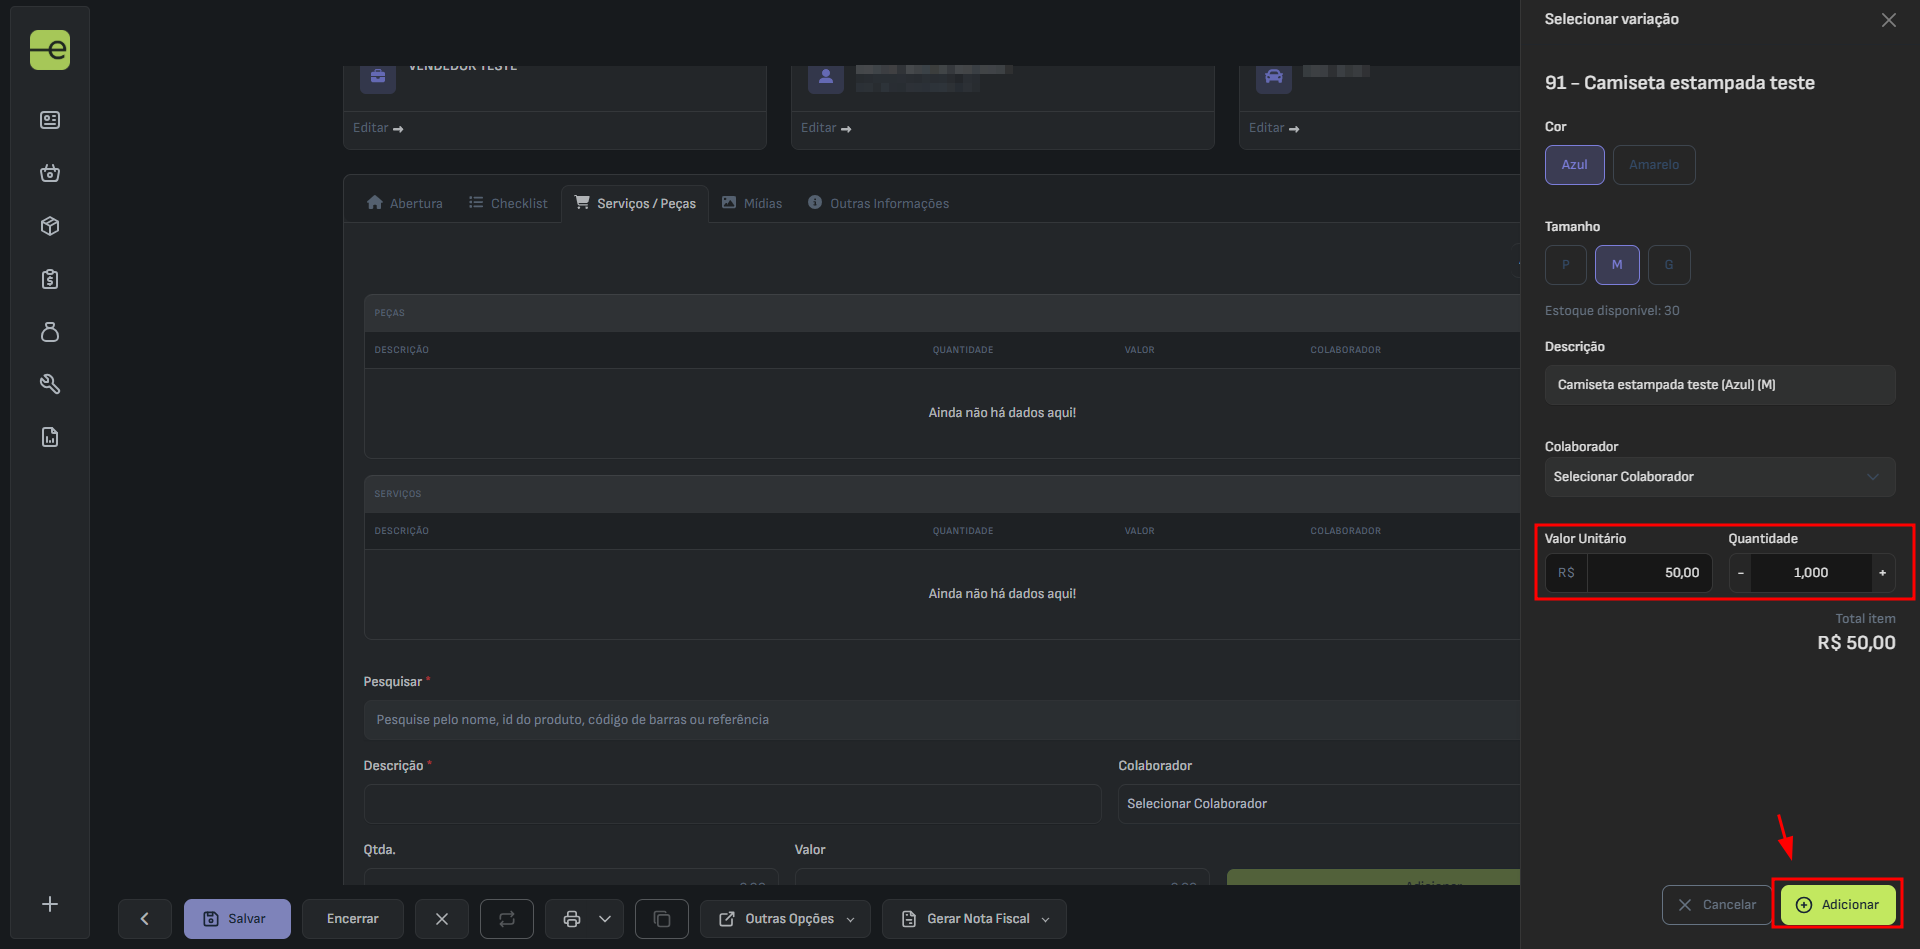The height and width of the screenshot is (949, 1920).
Task: Switch to the Checklist tab
Action: coord(508,203)
